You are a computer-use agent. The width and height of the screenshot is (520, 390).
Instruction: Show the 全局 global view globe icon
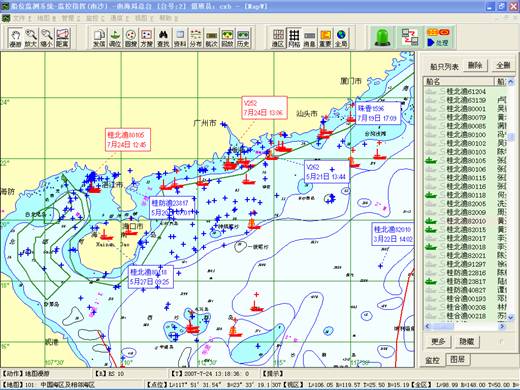[341, 38]
